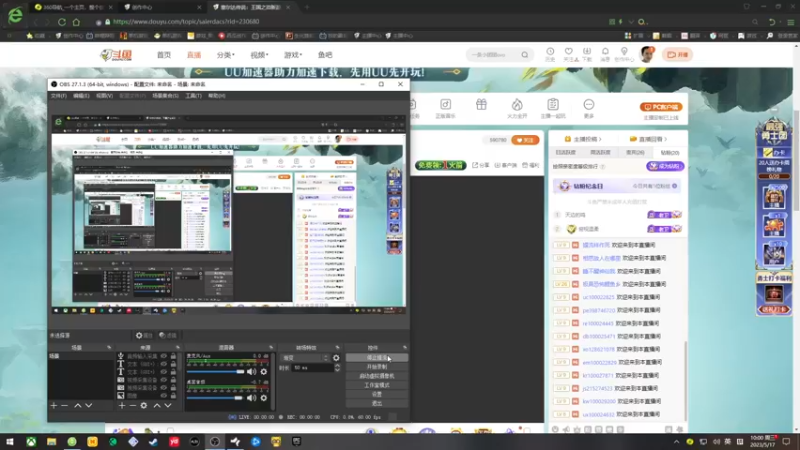Image resolution: width=800 pixels, height=450 pixels.
Task: Click 停止推流 button in OBS controls
Action: (x=377, y=358)
